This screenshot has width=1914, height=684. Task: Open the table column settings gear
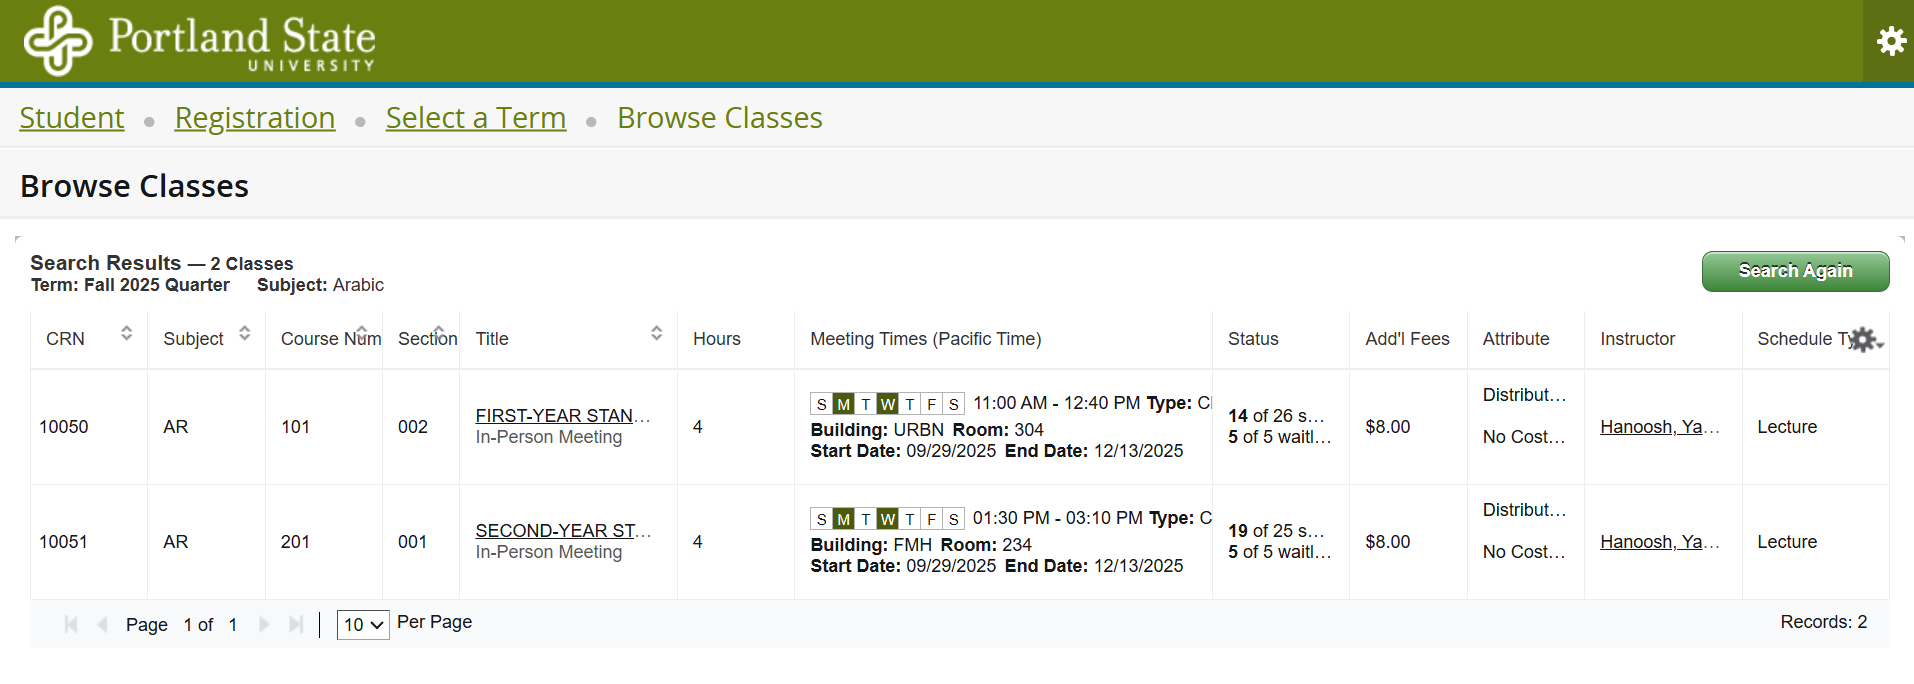click(x=1864, y=340)
